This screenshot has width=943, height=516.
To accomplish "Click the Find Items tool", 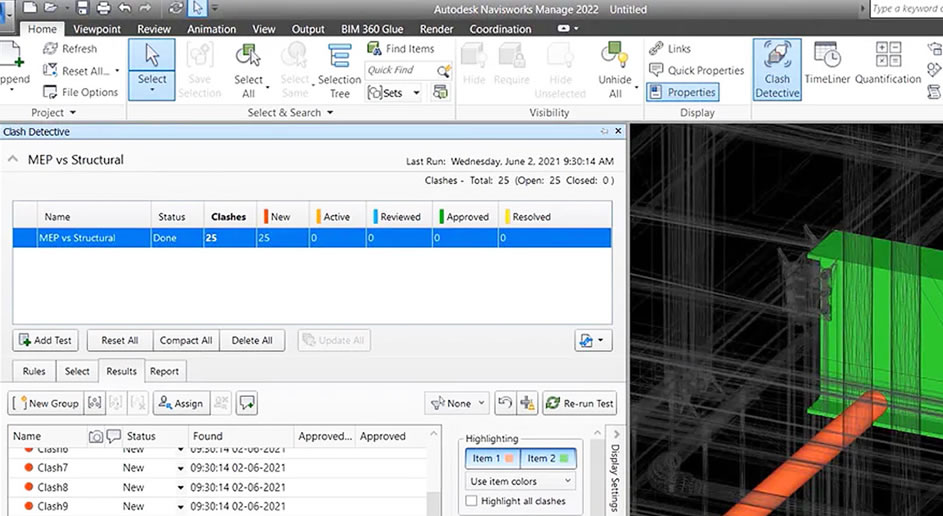I will coord(401,49).
